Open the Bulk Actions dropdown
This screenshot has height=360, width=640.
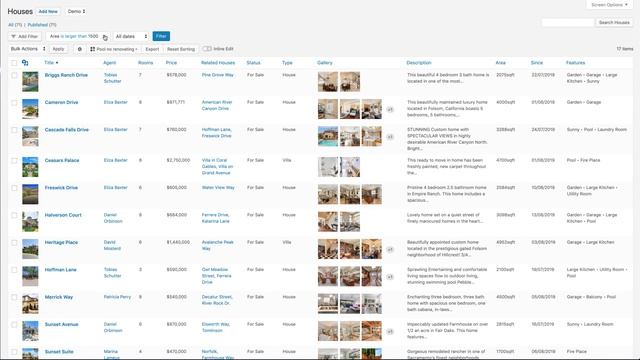(27, 49)
